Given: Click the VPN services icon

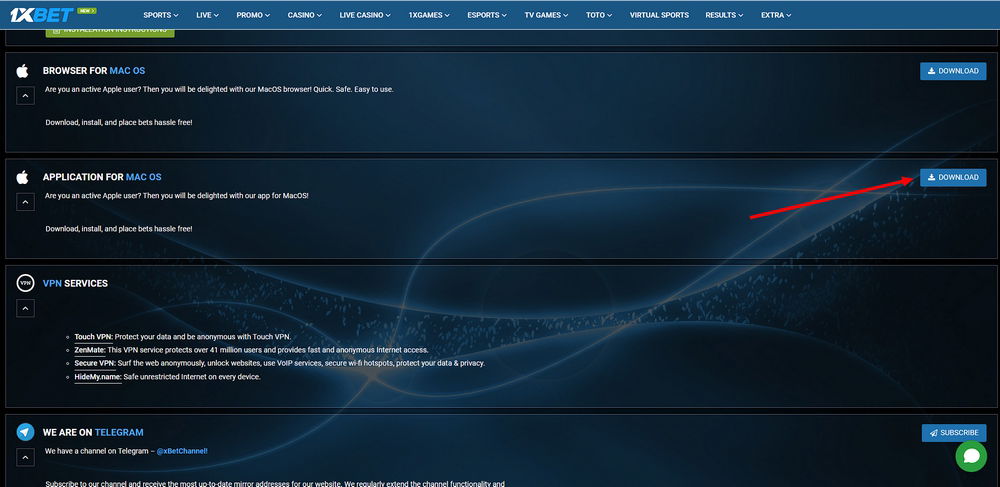Looking at the screenshot, I should (x=25, y=283).
